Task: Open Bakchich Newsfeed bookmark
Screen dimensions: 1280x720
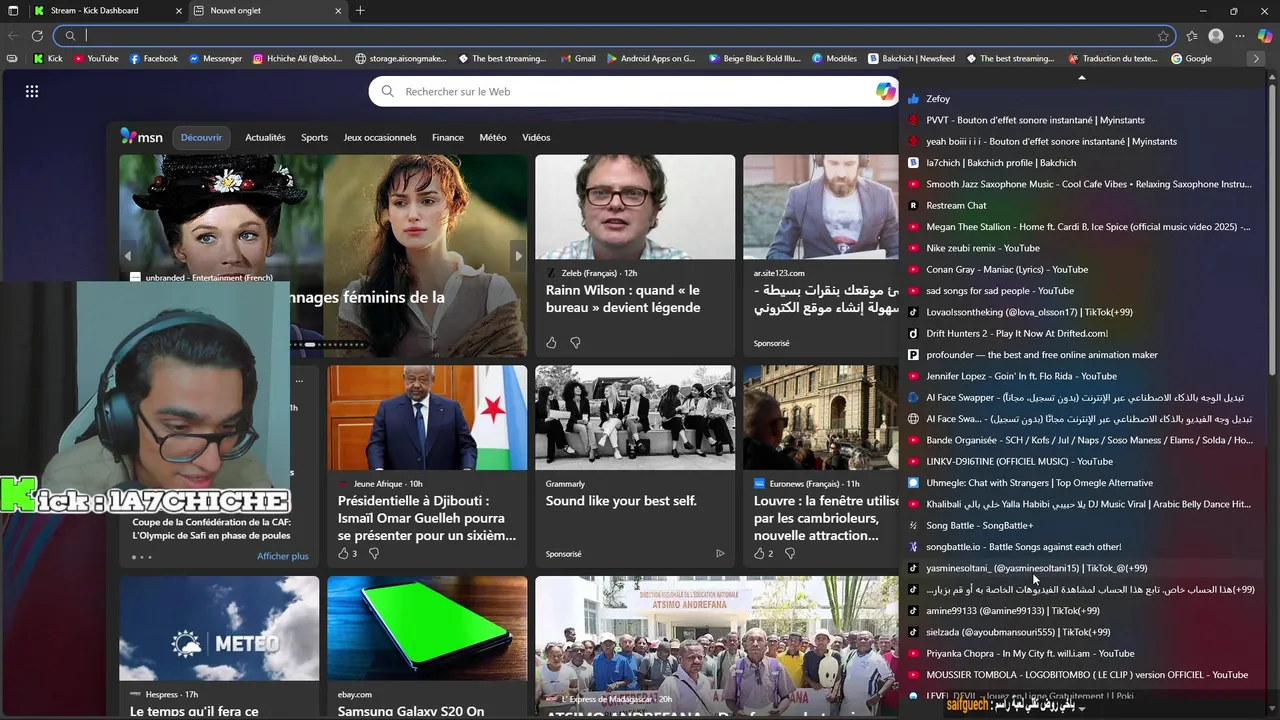Action: [911, 58]
